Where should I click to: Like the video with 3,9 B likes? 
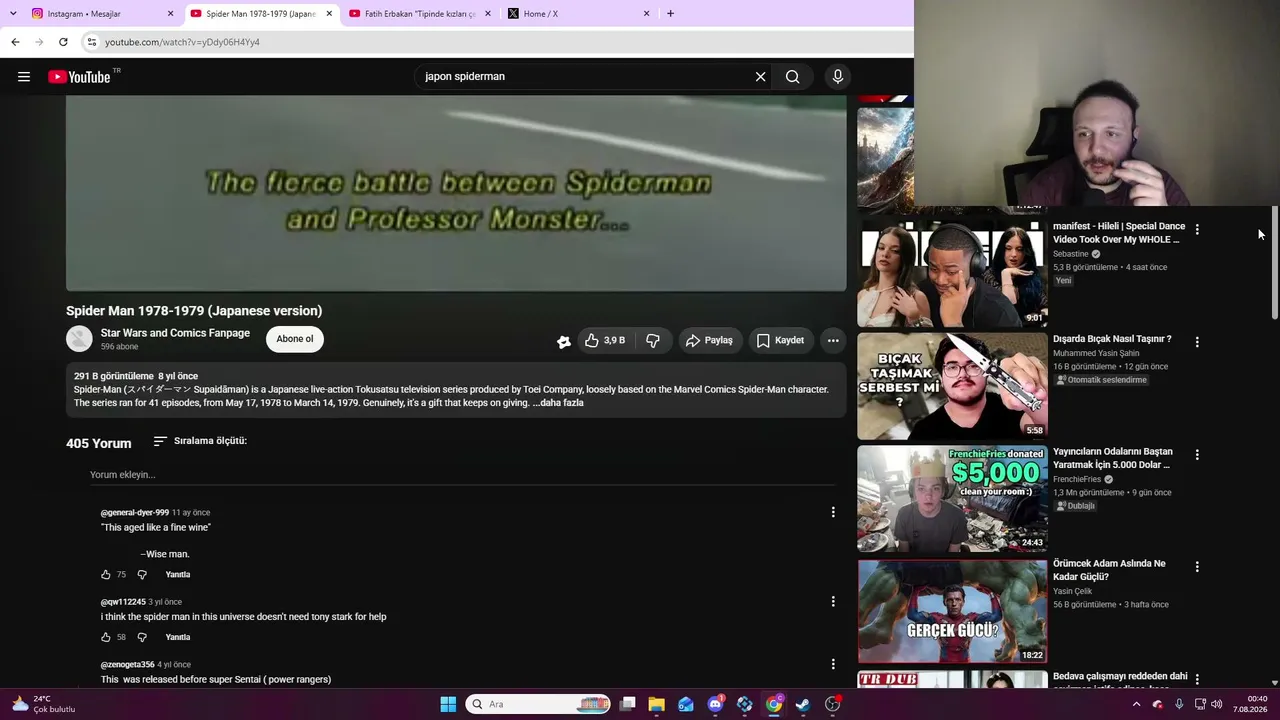606,341
